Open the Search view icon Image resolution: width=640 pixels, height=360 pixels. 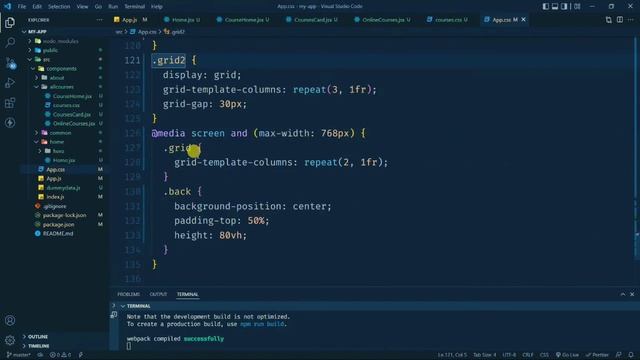tap(10, 42)
